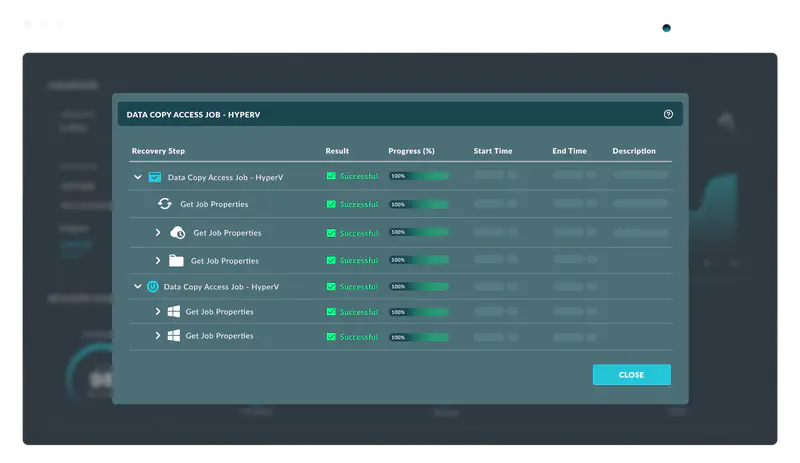Expand the cloud-clock Get Job Properties row
This screenshot has width=800, height=463.
coord(158,232)
